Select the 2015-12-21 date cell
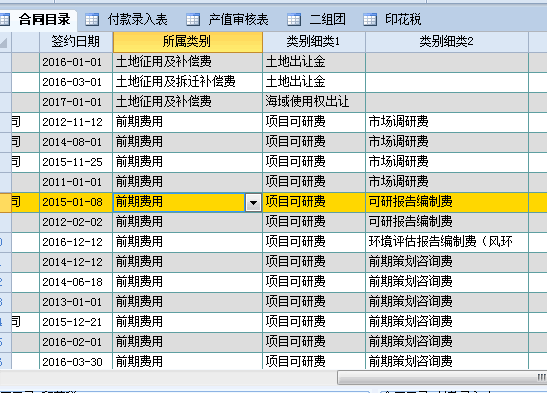 [x=76, y=322]
